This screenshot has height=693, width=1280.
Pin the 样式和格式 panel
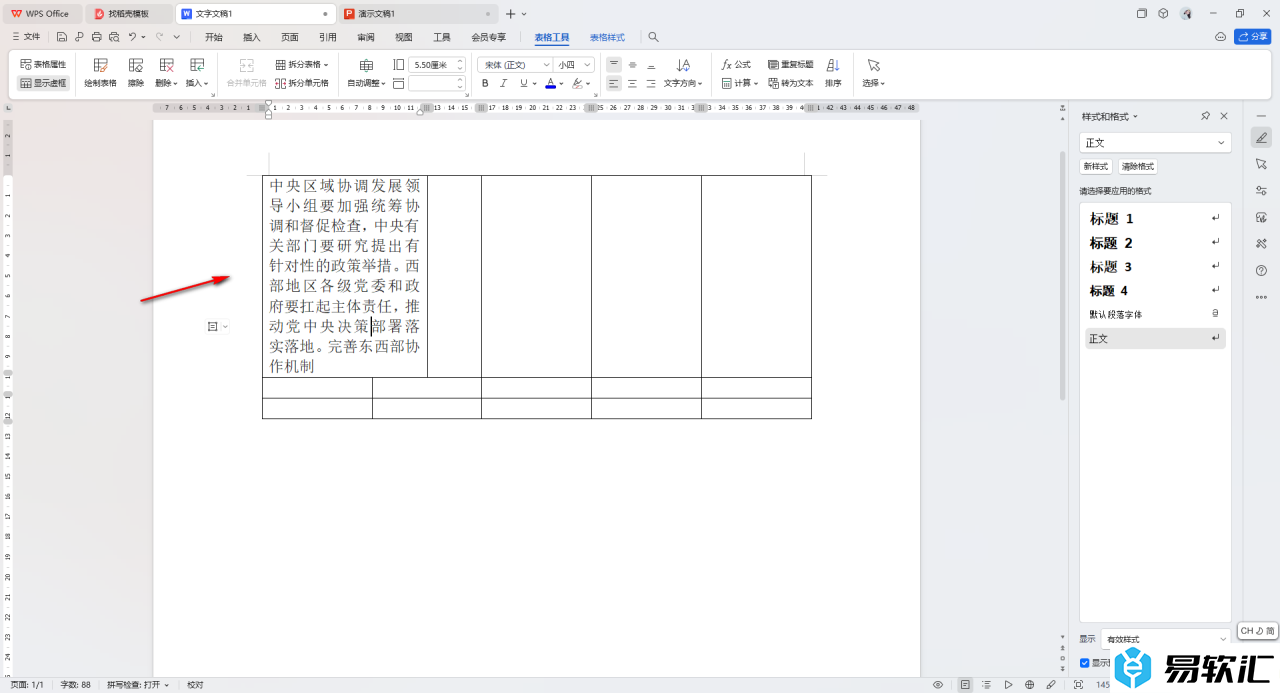click(x=1205, y=116)
